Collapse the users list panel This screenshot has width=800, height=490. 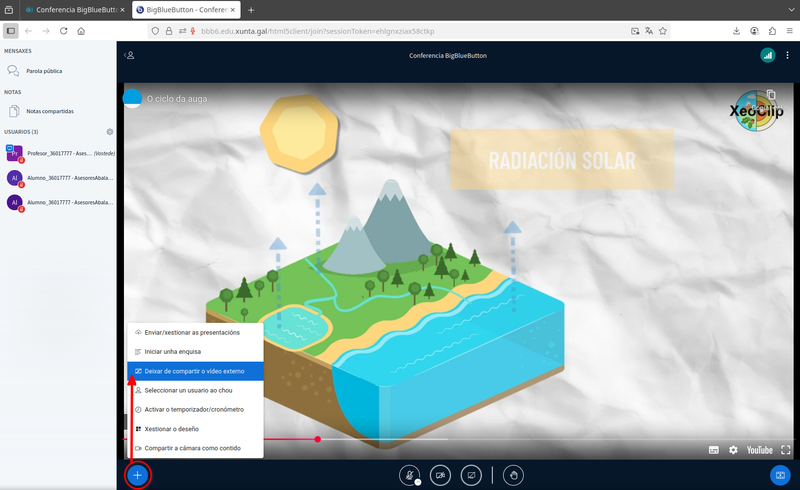pyautogui.click(x=129, y=56)
